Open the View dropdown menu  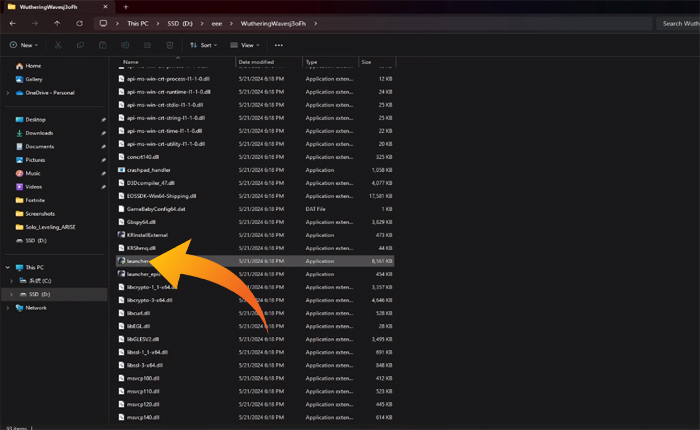246,45
